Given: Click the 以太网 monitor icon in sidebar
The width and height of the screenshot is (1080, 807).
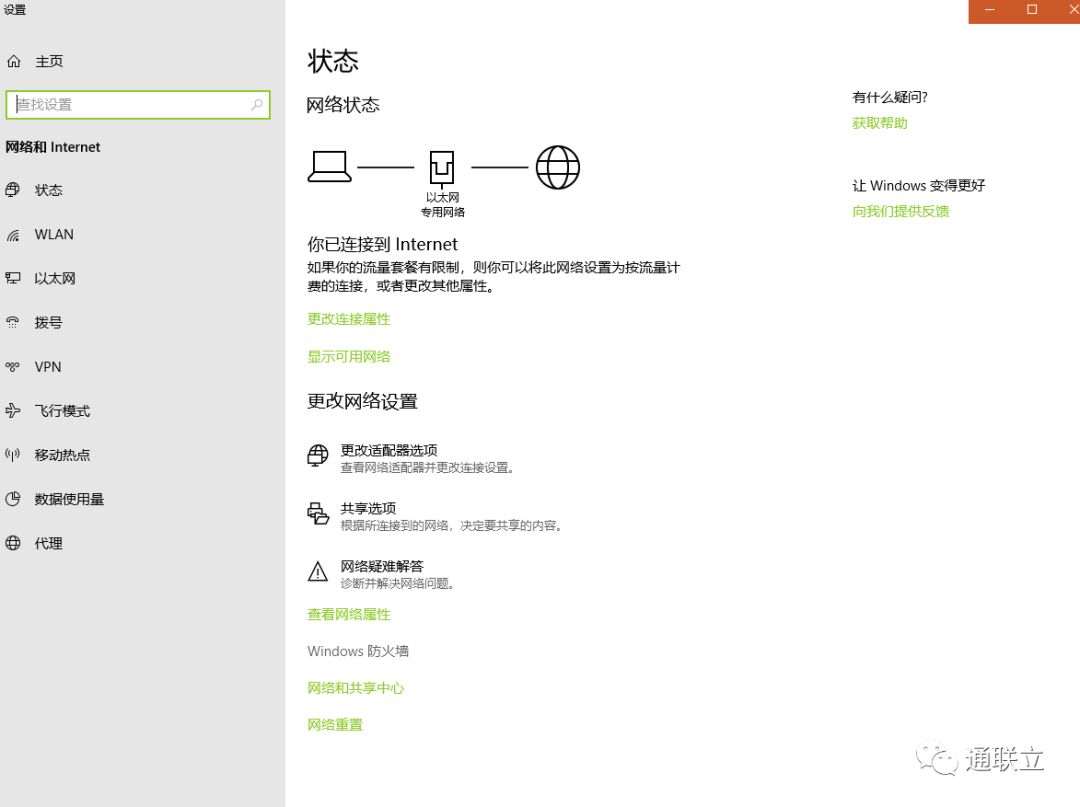Looking at the screenshot, I should (12, 278).
